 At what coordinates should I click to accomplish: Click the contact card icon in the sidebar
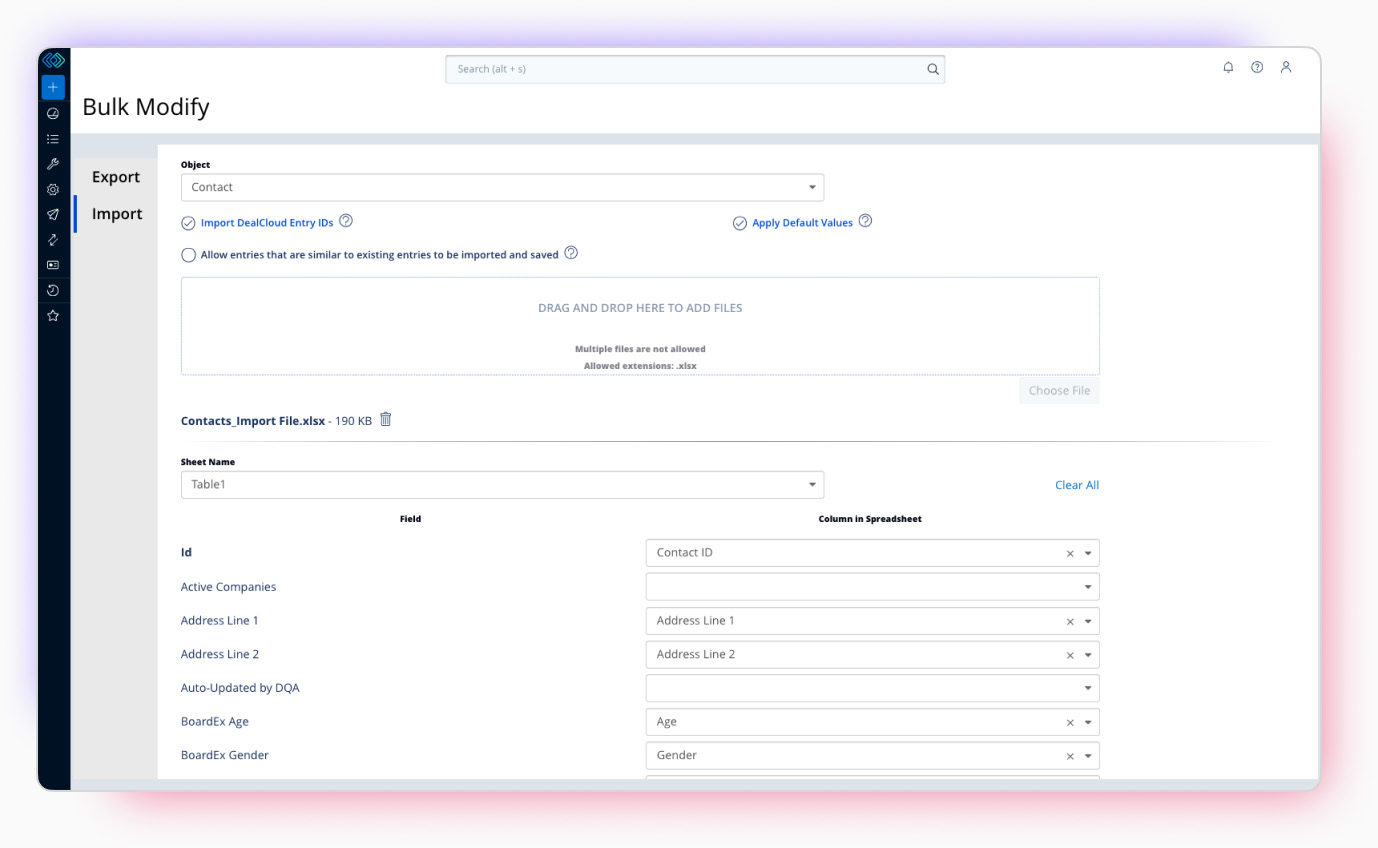tap(53, 265)
